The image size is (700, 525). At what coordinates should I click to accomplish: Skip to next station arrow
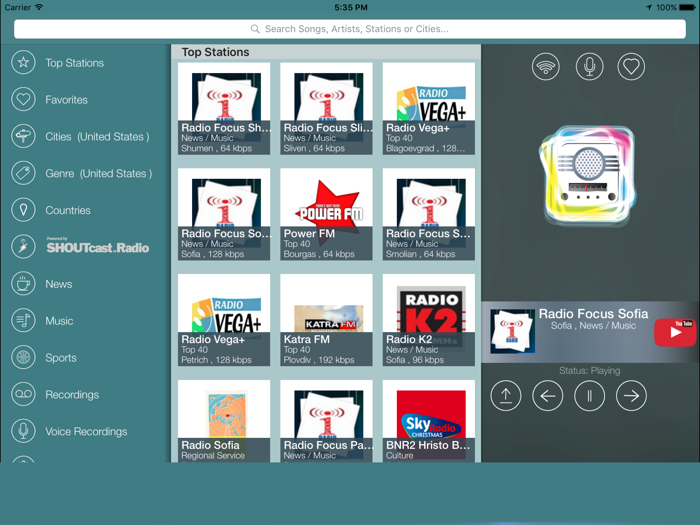point(631,396)
